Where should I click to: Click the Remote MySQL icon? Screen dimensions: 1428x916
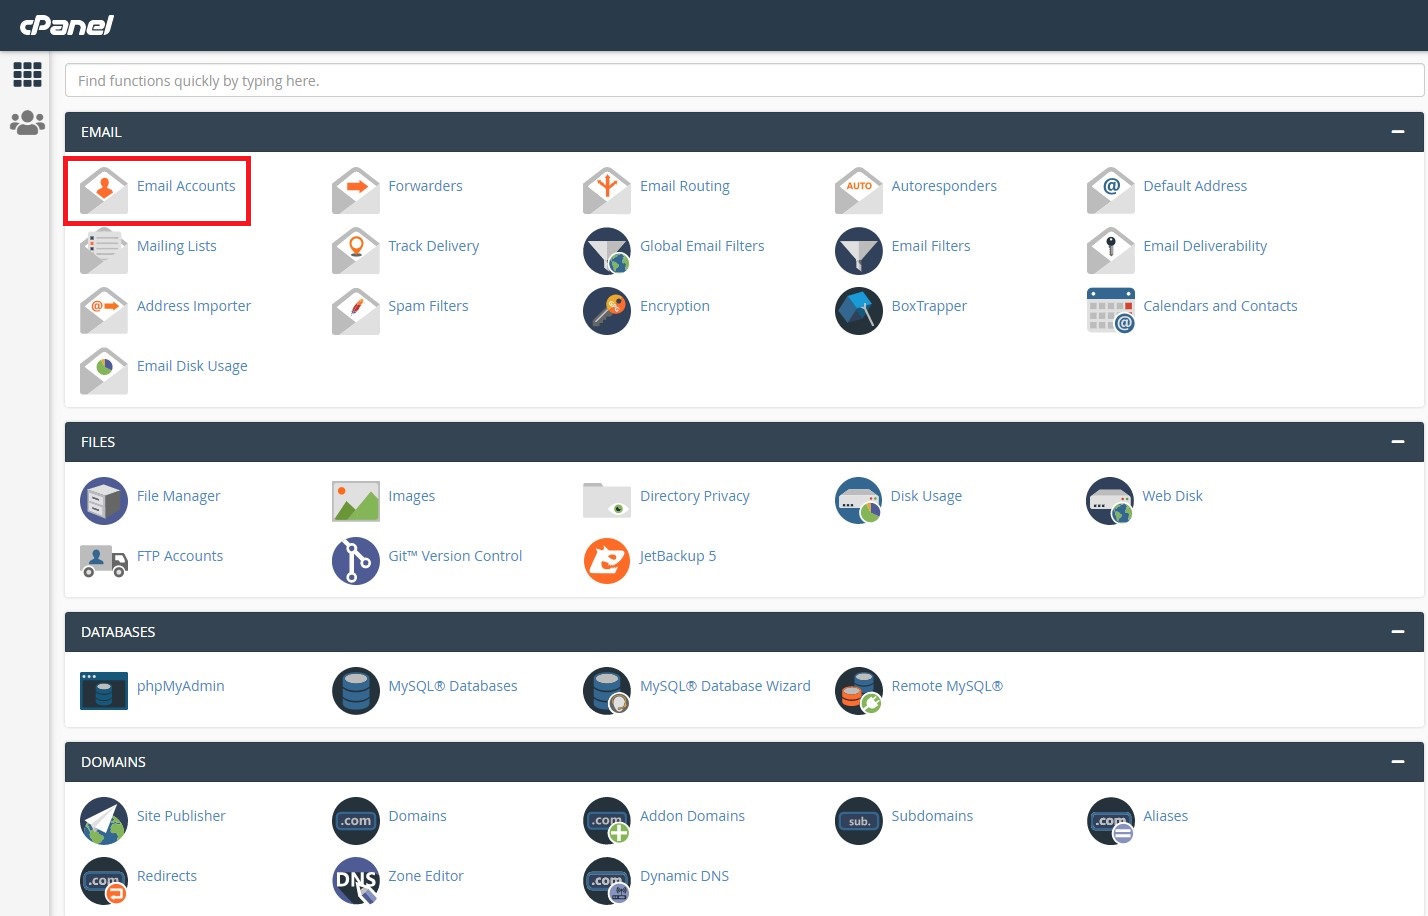tap(859, 690)
